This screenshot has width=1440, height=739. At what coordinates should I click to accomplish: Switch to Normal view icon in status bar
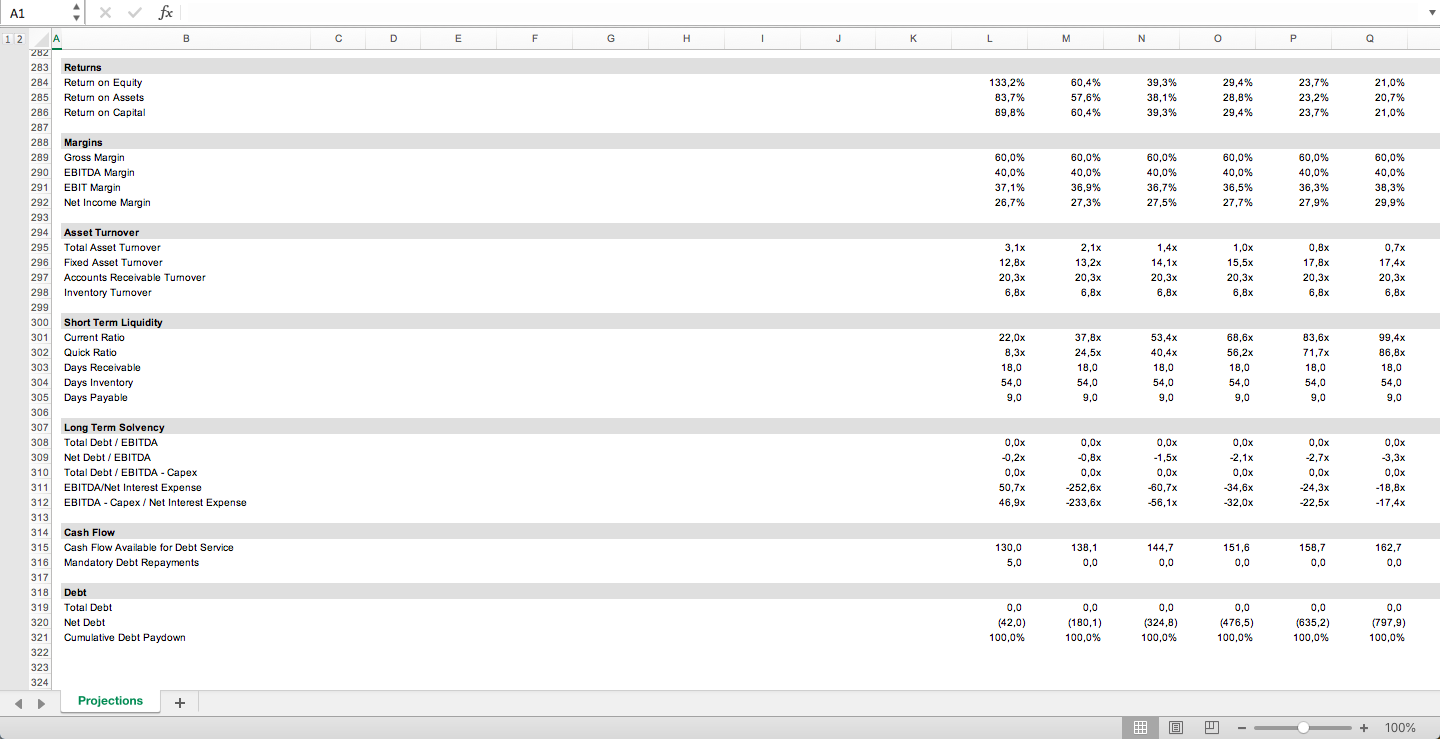click(1140, 727)
